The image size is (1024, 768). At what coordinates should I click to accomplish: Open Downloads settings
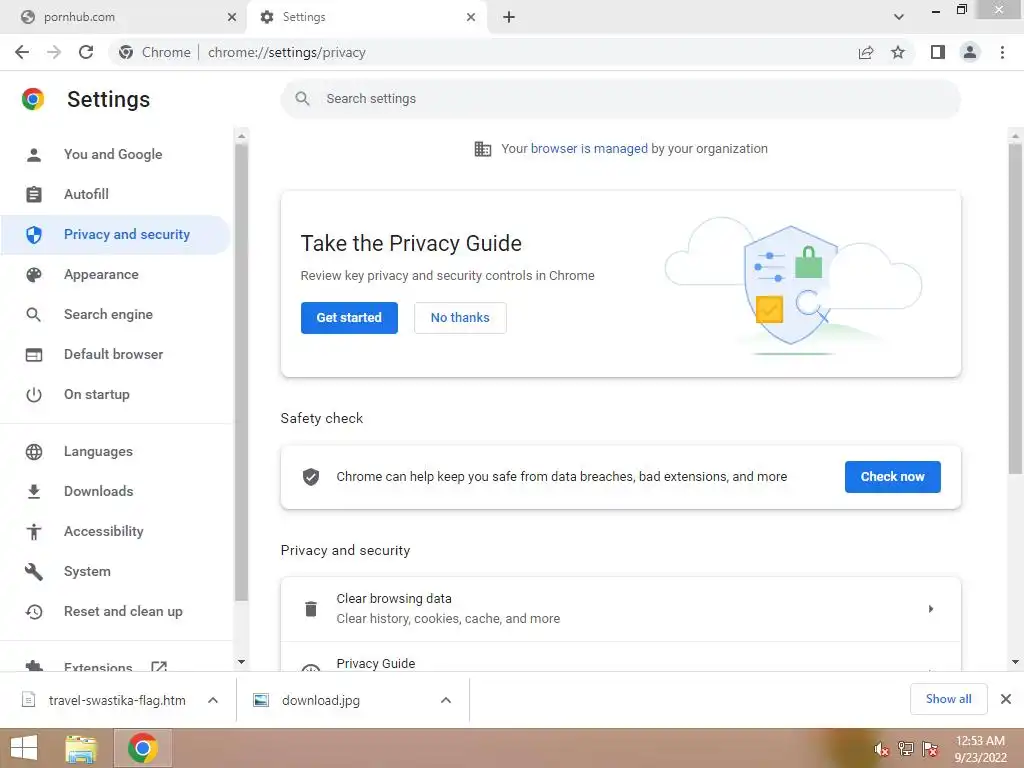tap(99, 491)
